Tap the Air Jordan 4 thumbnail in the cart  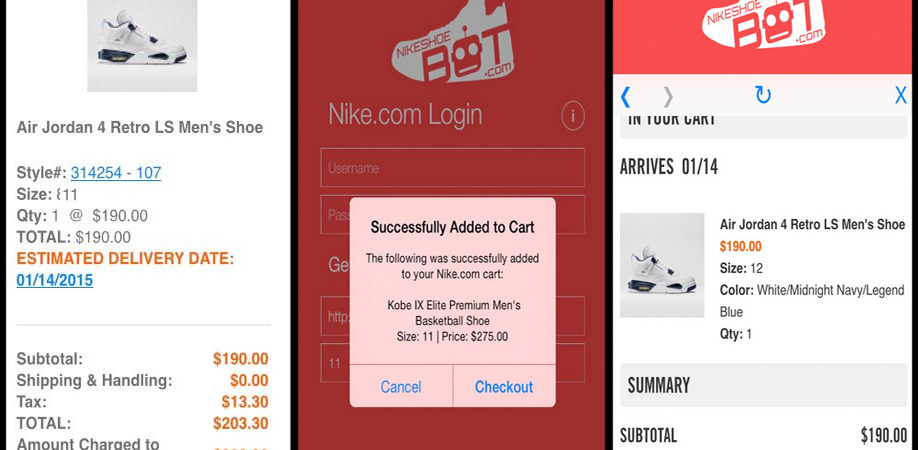pyautogui.click(x=662, y=265)
